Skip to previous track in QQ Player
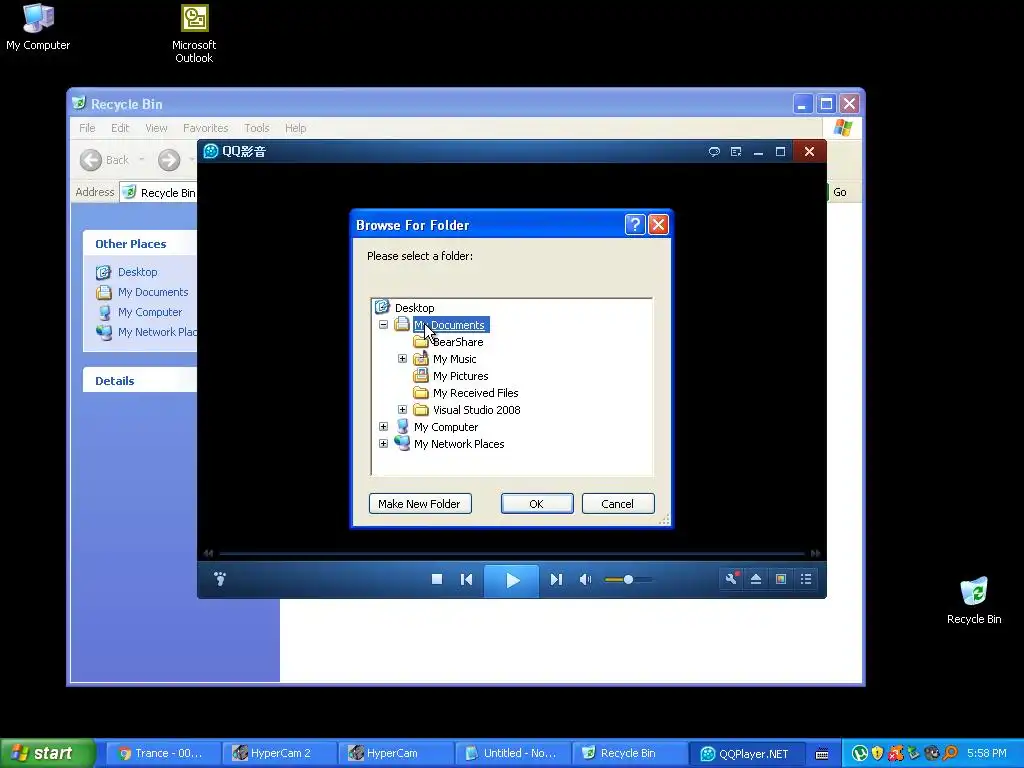The height and width of the screenshot is (768, 1024). pyautogui.click(x=466, y=579)
